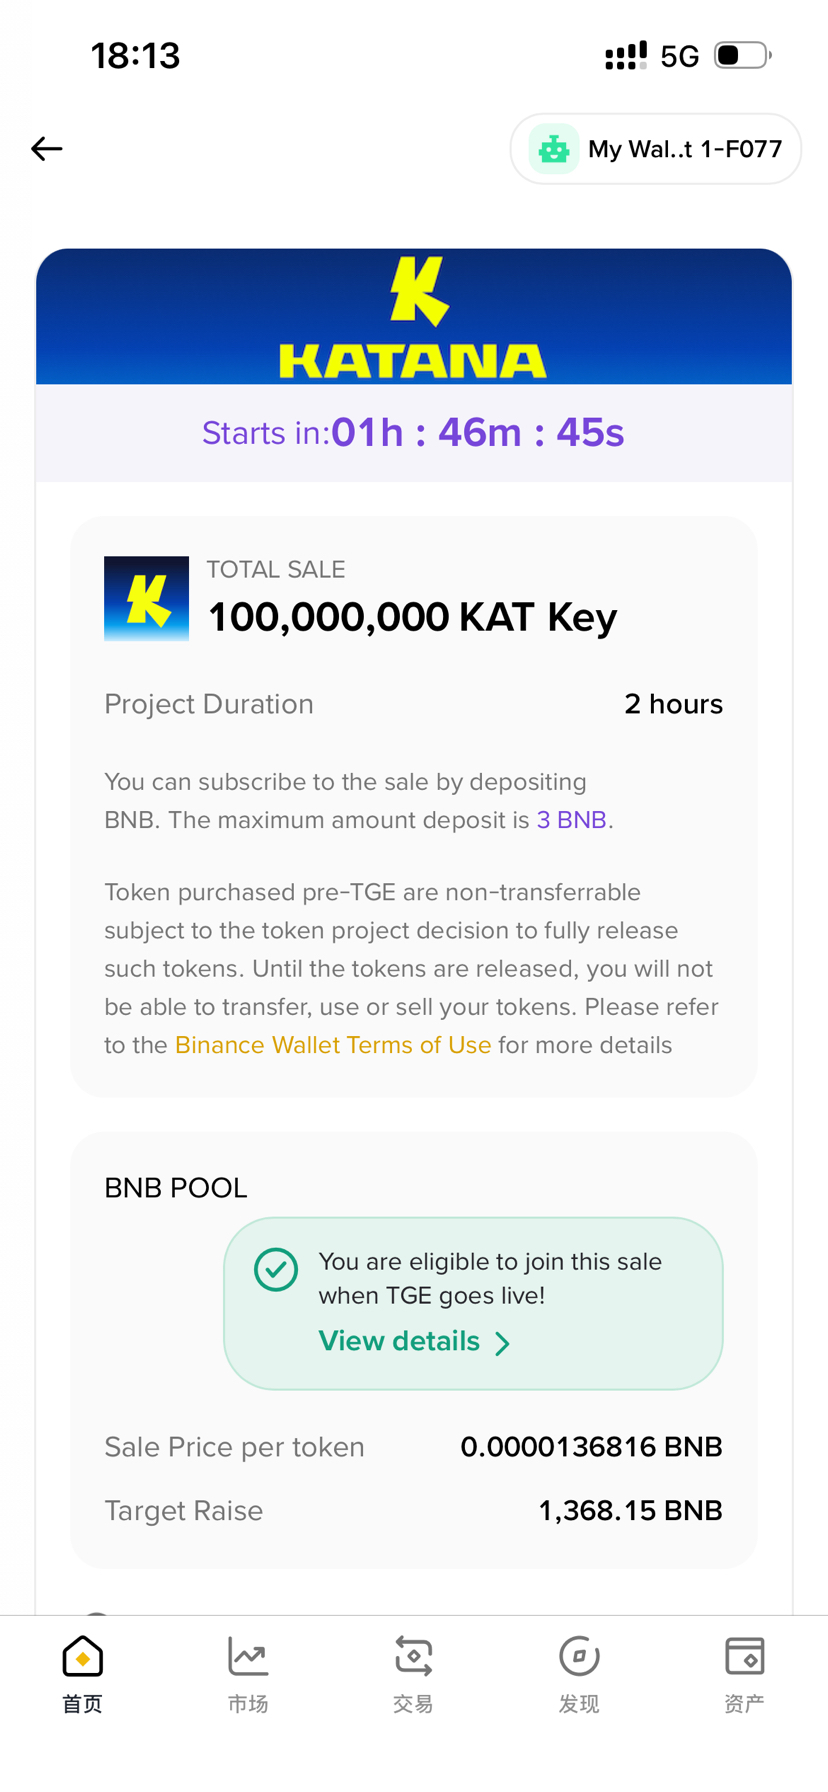Tap the green robot wallet avatar
Image resolution: width=828 pixels, height=1792 pixels.
coord(554,149)
